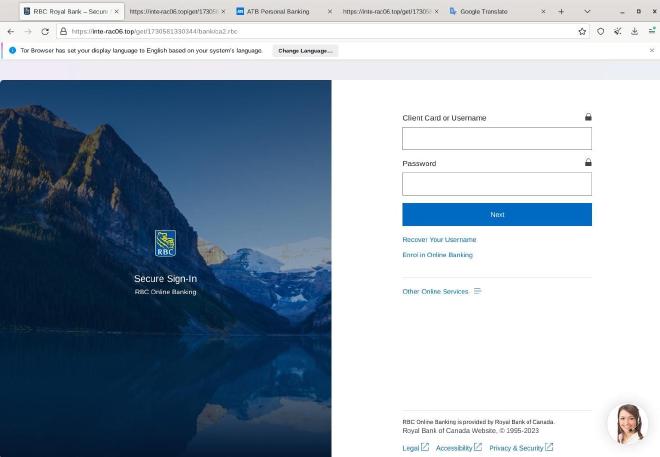
Task: Open the Recover Your Username link
Action: [x=439, y=240]
